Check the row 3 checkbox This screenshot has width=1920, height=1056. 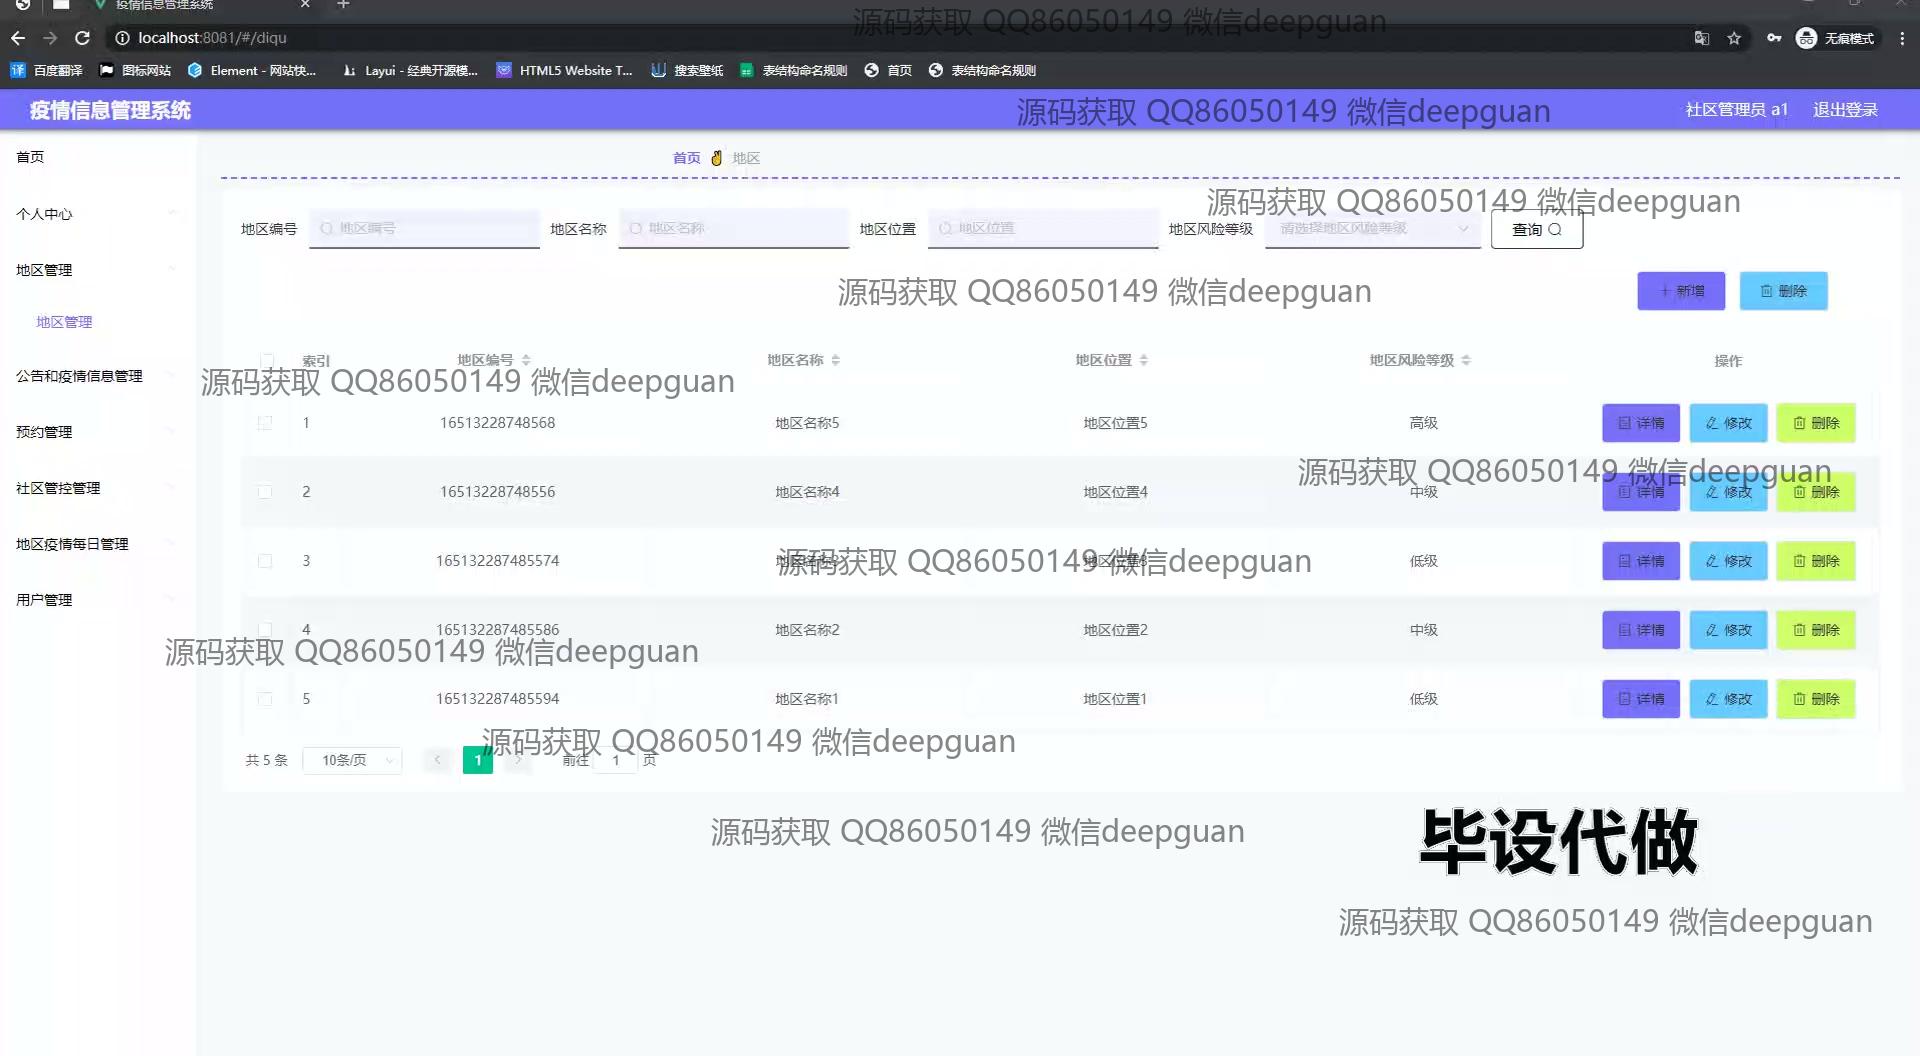tap(265, 561)
